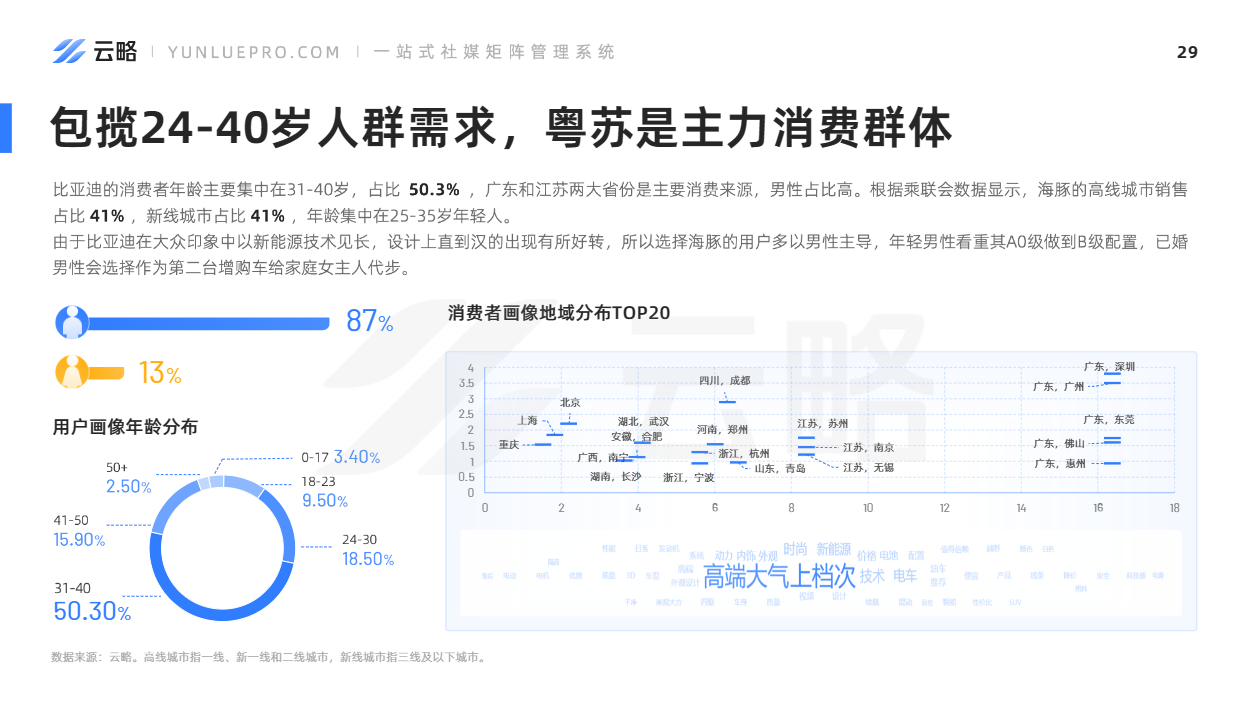The width and height of the screenshot is (1250, 703).
Task: Click the 湖北，武汉 data label
Action: tap(643, 422)
